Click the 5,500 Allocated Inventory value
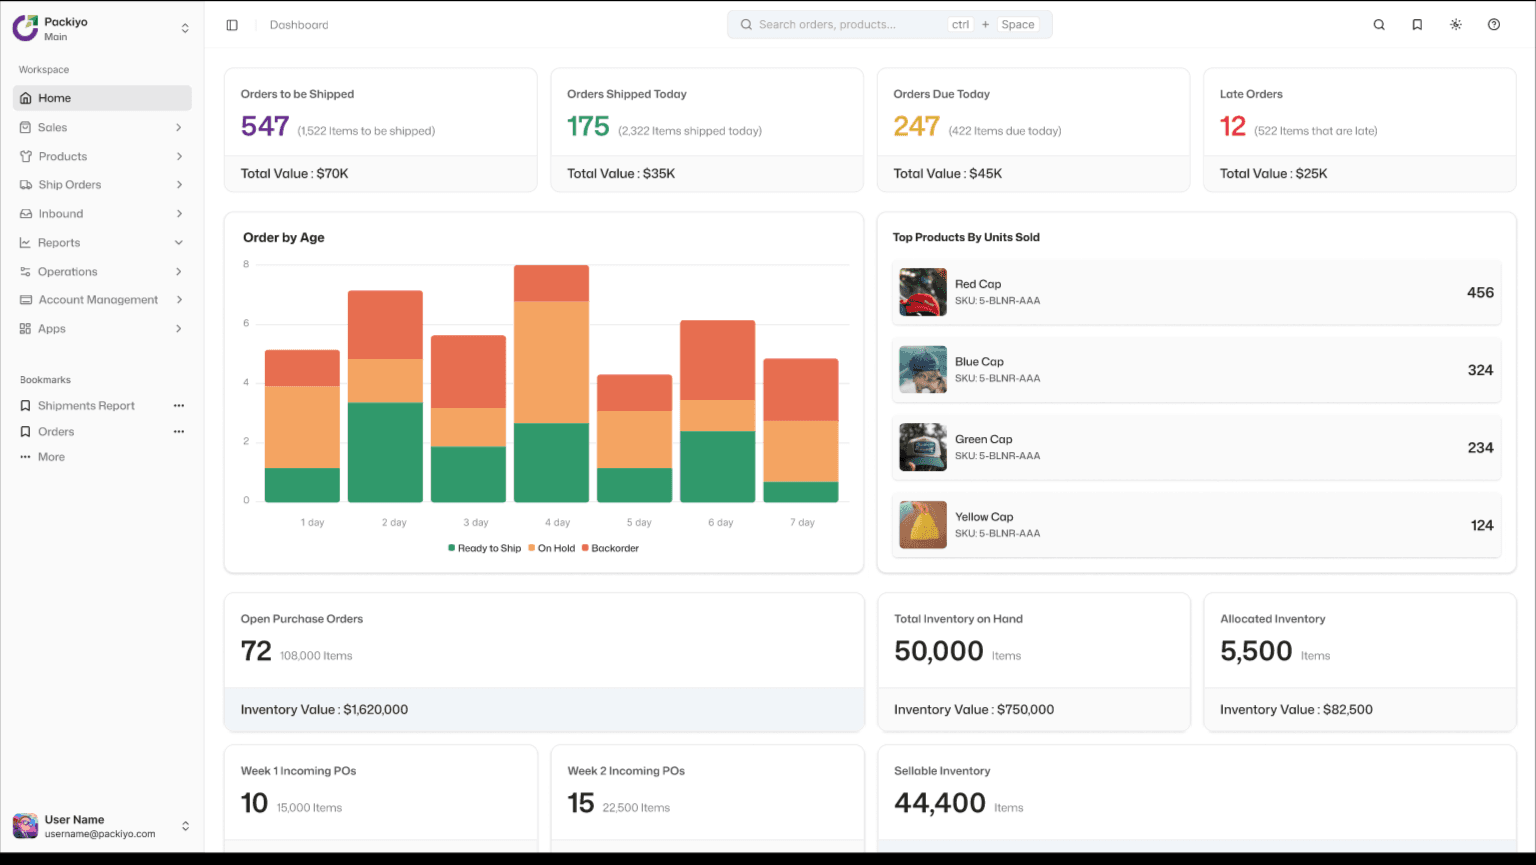The image size is (1536, 865). (x=1256, y=651)
